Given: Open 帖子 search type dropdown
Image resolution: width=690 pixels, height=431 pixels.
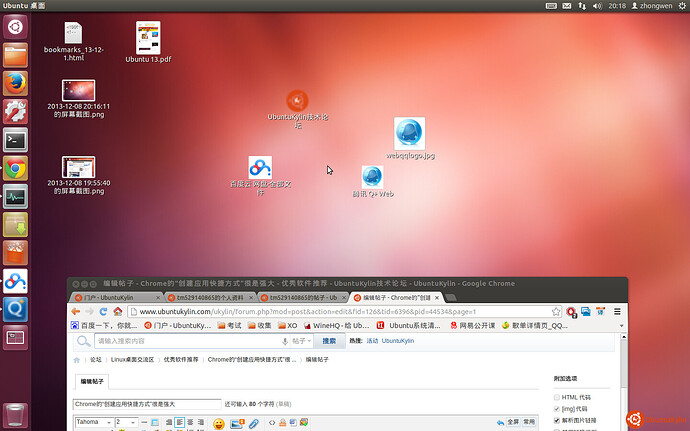Looking at the screenshot, I should tap(301, 341).
